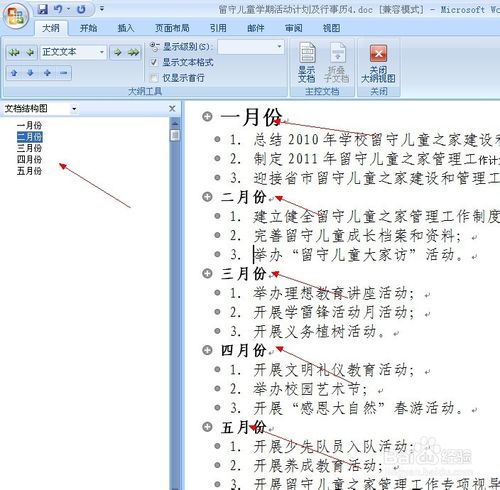Move outline item up arrow
500x490 pixels.
pos(14,73)
